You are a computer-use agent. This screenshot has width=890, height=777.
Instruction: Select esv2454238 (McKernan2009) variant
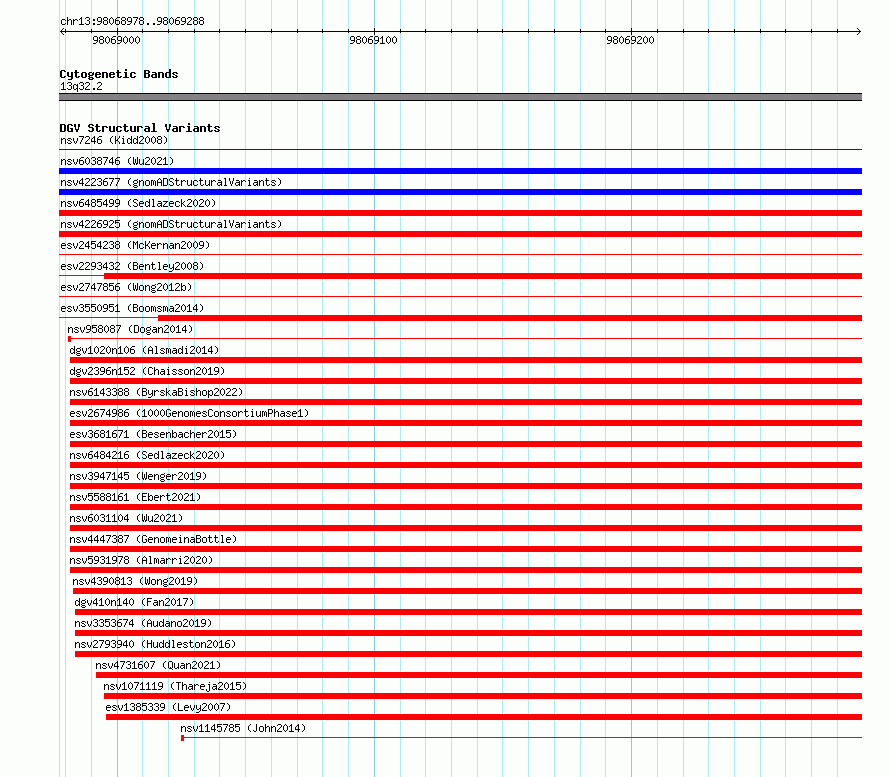pyautogui.click(x=135, y=245)
